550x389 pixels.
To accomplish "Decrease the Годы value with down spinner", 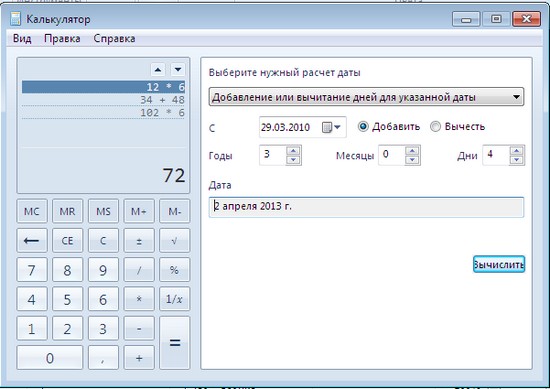I will (x=293, y=160).
